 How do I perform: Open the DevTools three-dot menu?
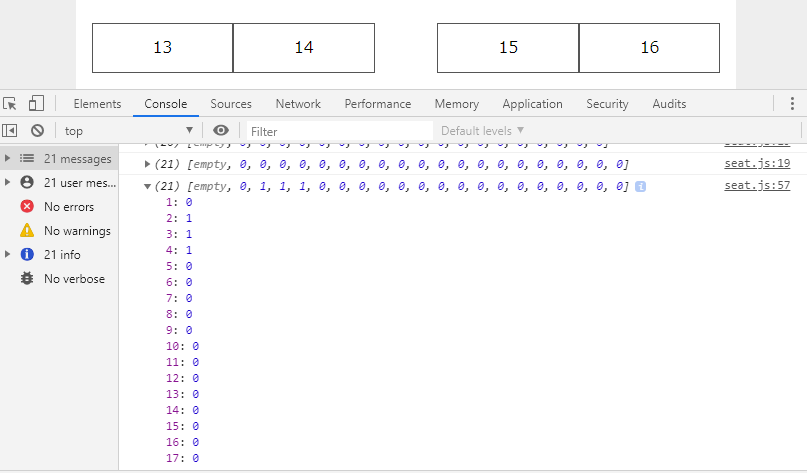pyautogui.click(x=792, y=103)
